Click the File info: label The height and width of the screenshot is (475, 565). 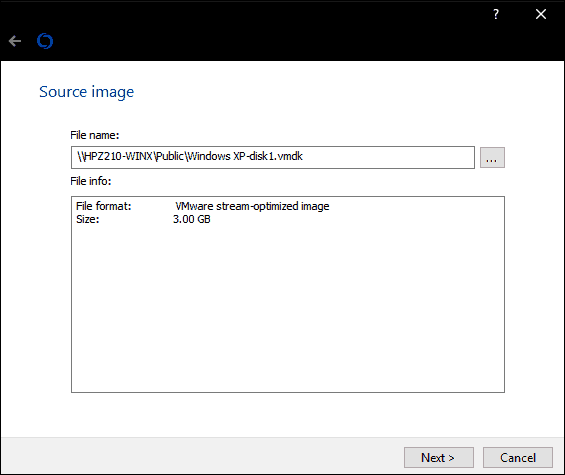coord(91,181)
